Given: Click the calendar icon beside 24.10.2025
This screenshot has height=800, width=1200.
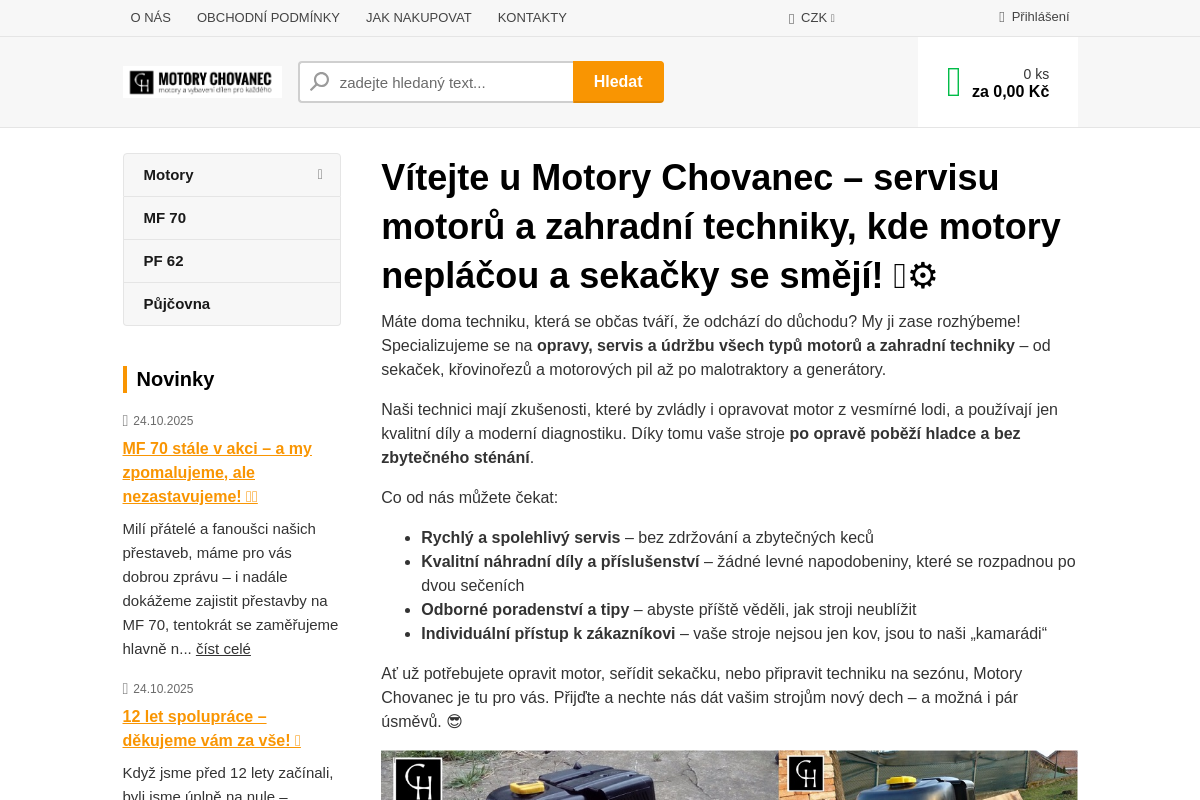Looking at the screenshot, I should point(126,420).
